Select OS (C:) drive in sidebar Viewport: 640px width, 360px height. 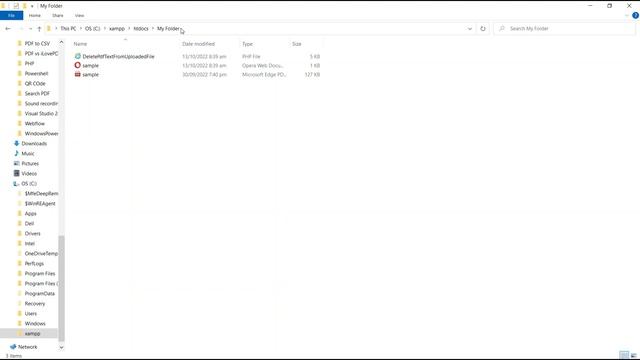click(29, 183)
